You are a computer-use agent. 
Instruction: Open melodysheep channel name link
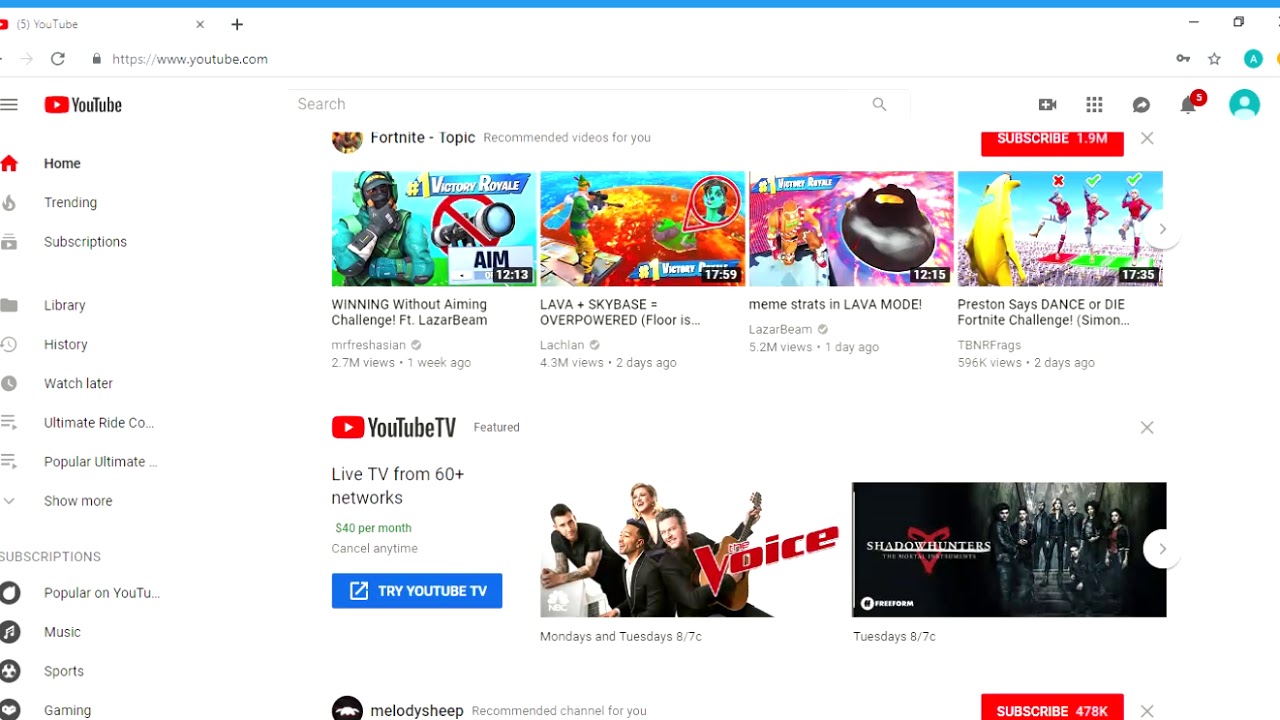[417, 711]
